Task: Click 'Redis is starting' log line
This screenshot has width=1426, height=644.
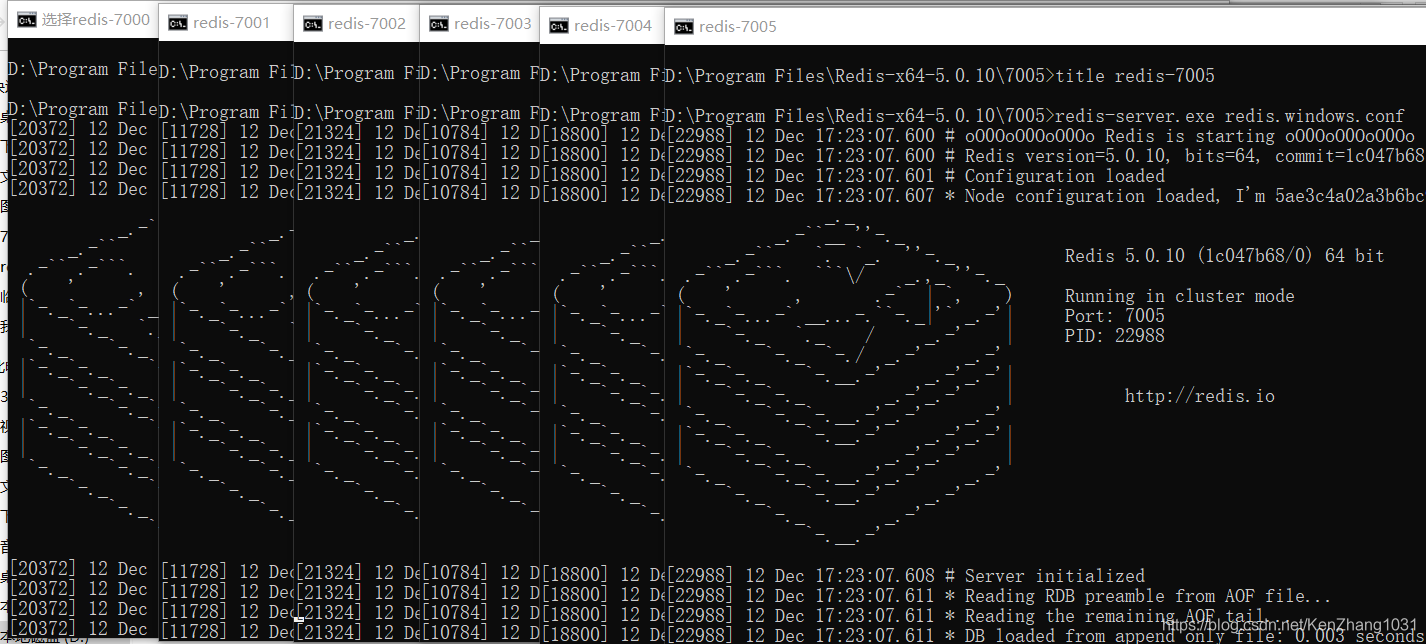Action: tap(1040, 136)
